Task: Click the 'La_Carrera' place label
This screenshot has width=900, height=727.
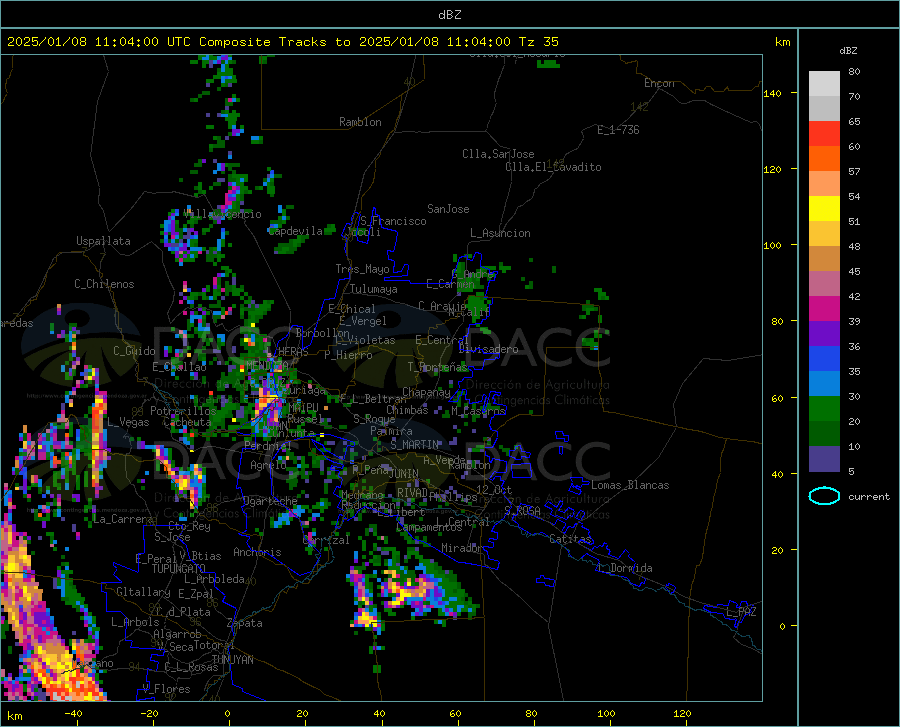Action: pyautogui.click(x=123, y=519)
